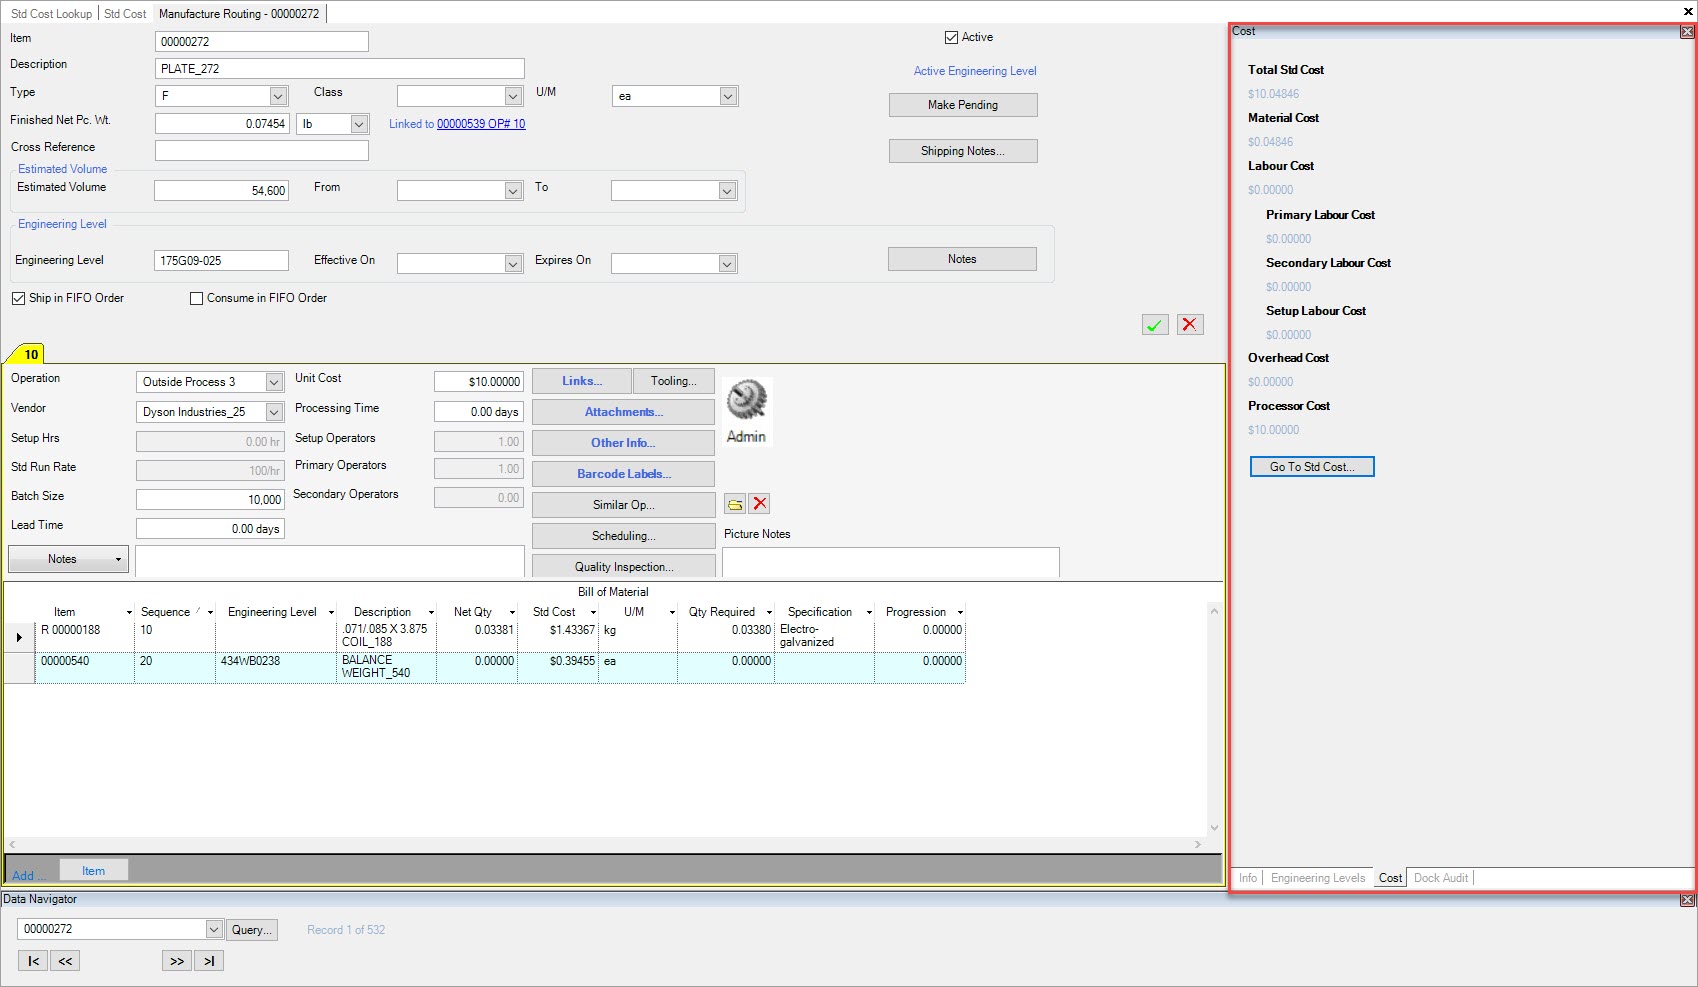Open the Vendor dropdown
The width and height of the screenshot is (1698, 987).
point(274,412)
